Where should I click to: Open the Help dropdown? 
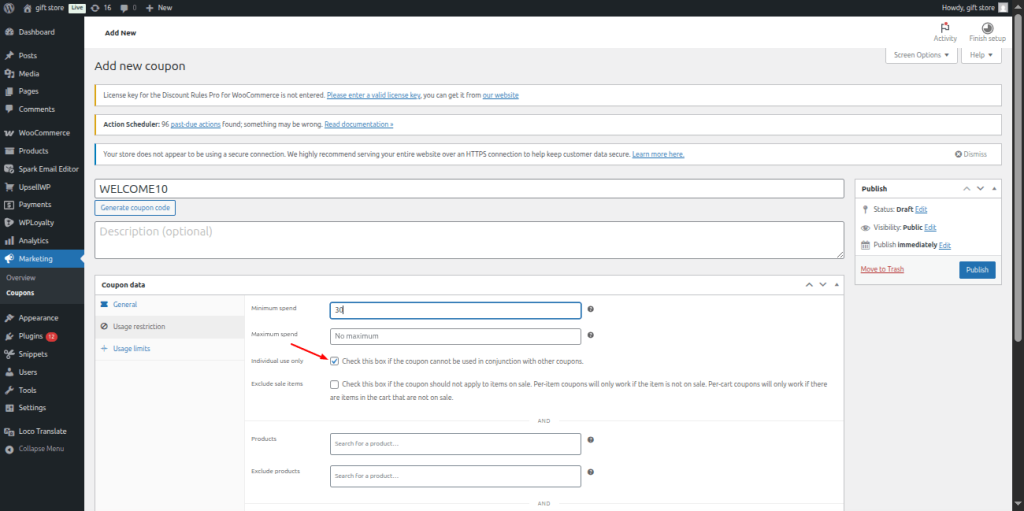[x=981, y=56]
